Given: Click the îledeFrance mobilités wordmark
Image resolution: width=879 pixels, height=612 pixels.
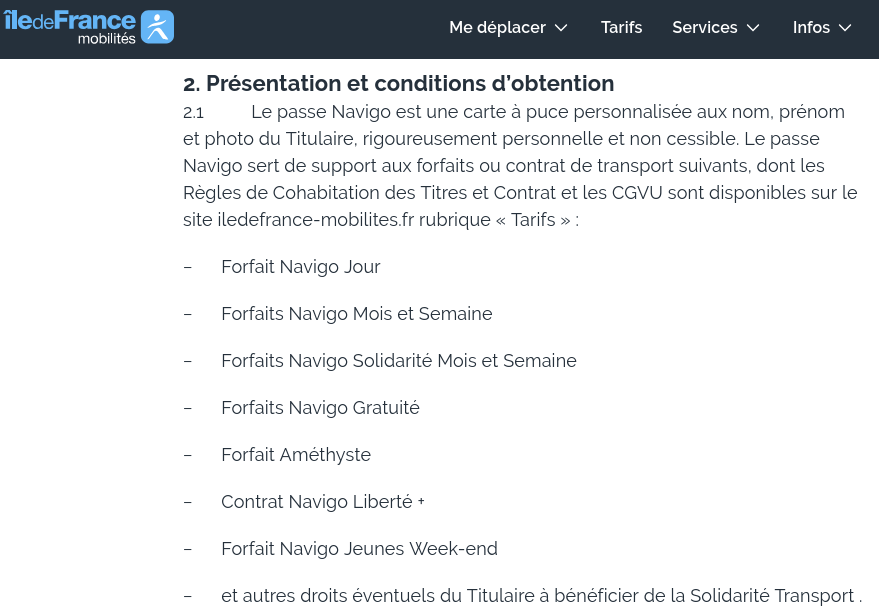Looking at the screenshot, I should point(70,27).
